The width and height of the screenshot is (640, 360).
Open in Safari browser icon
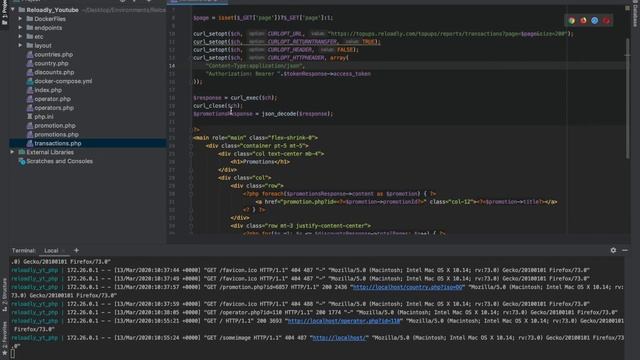point(595,20)
